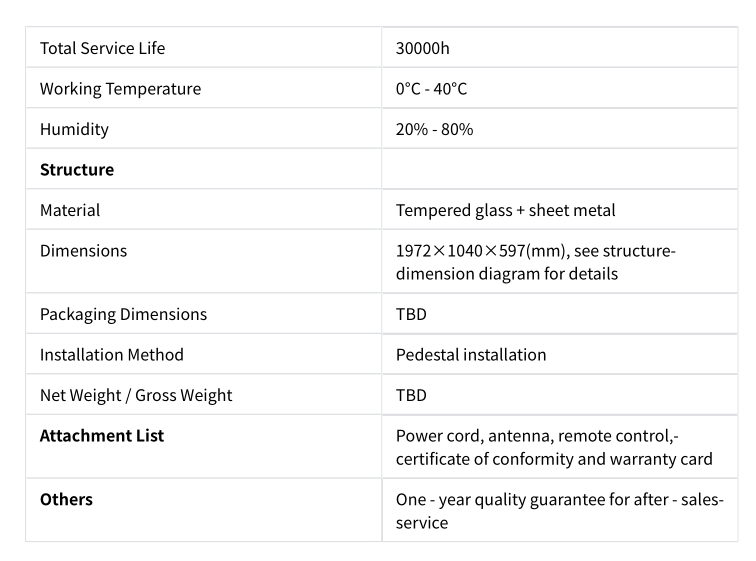Click the Packaging Dimensions label

point(123,315)
